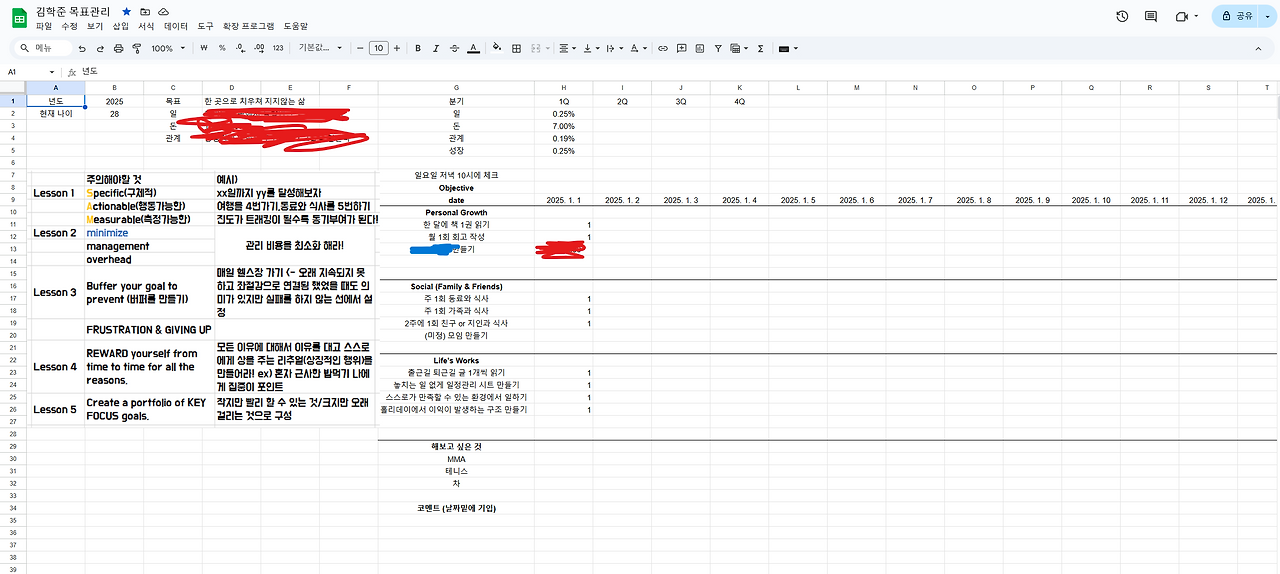Select the 2025. 1. 5 date cell
Screen dimensions: 1280x574
point(798,200)
